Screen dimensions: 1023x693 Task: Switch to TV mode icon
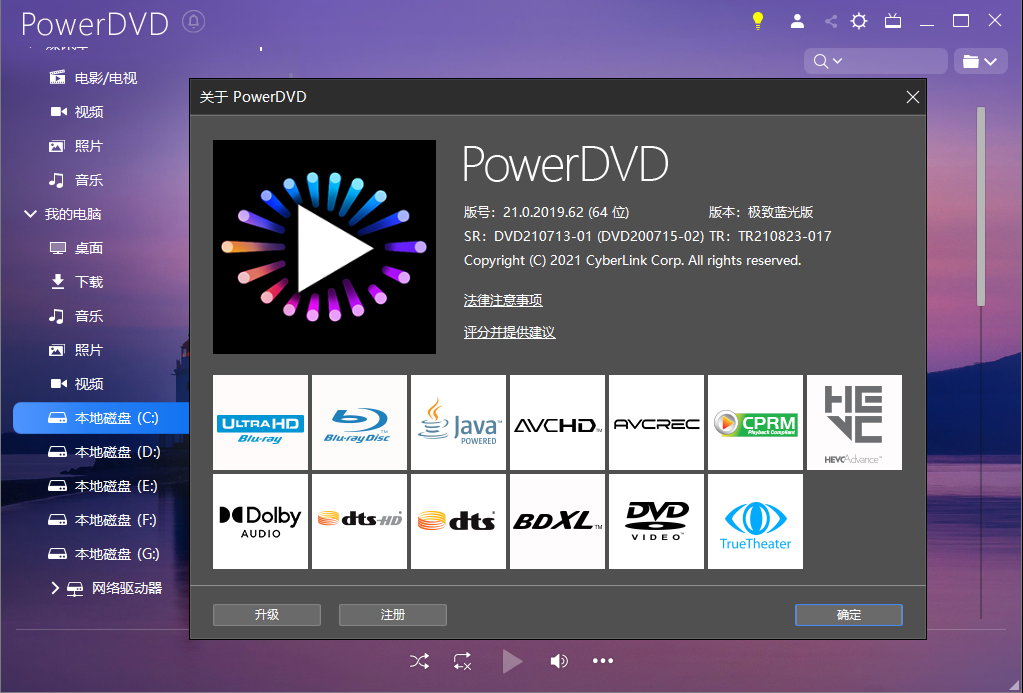pyautogui.click(x=893, y=21)
